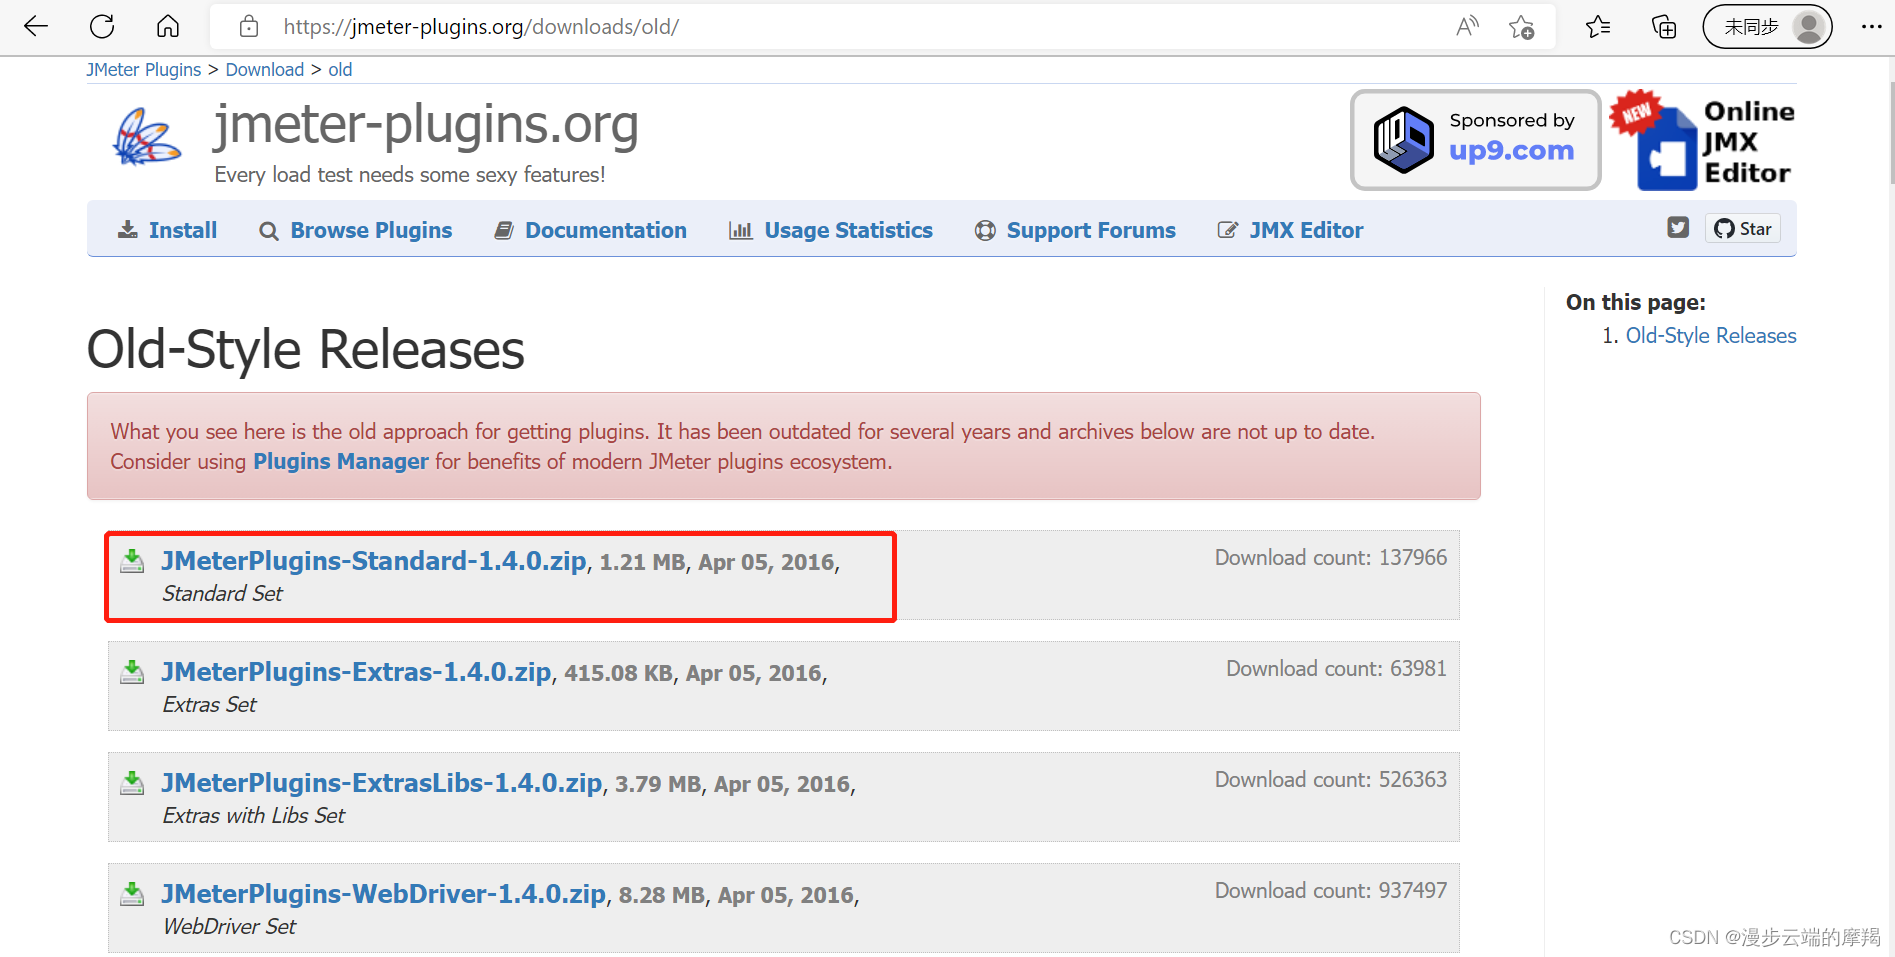The width and height of the screenshot is (1895, 957).
Task: Open up9.com sponsor banner
Action: point(1475,140)
